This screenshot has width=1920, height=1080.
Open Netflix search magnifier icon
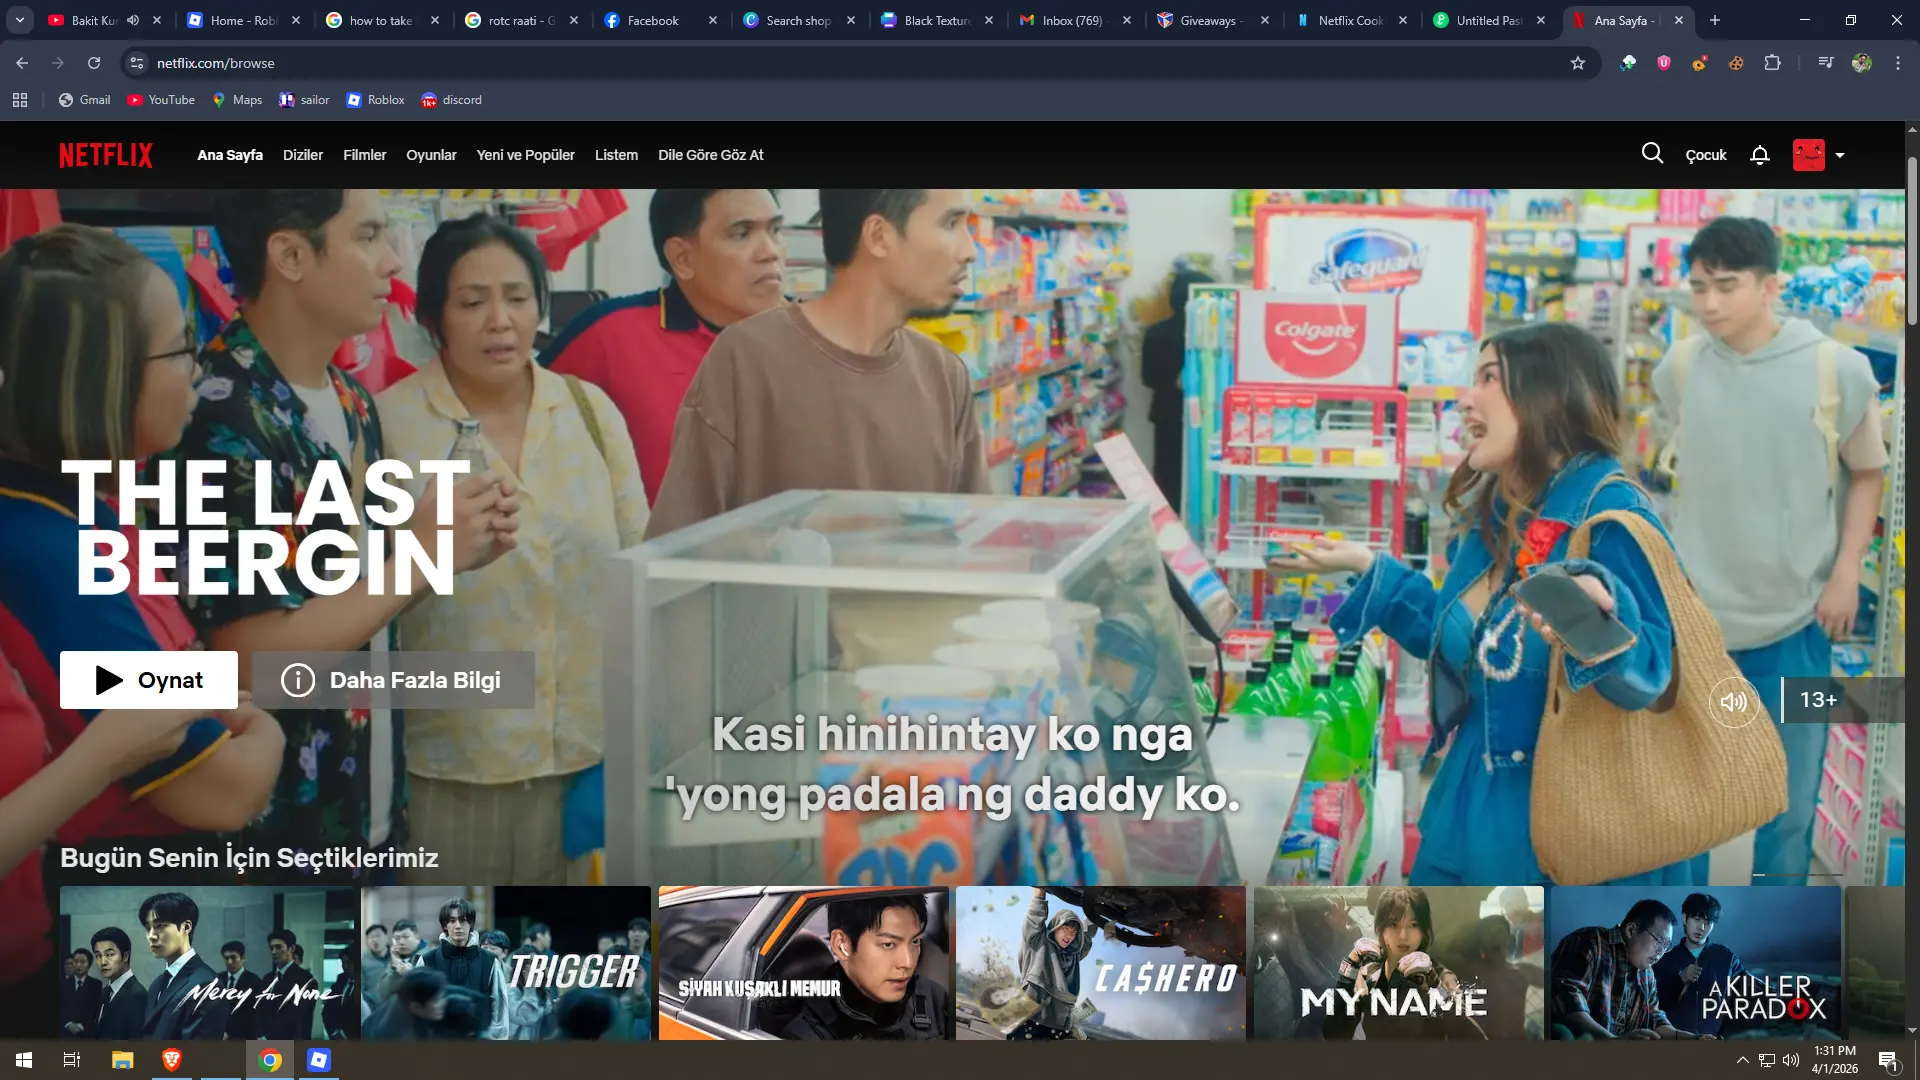pyautogui.click(x=1652, y=154)
